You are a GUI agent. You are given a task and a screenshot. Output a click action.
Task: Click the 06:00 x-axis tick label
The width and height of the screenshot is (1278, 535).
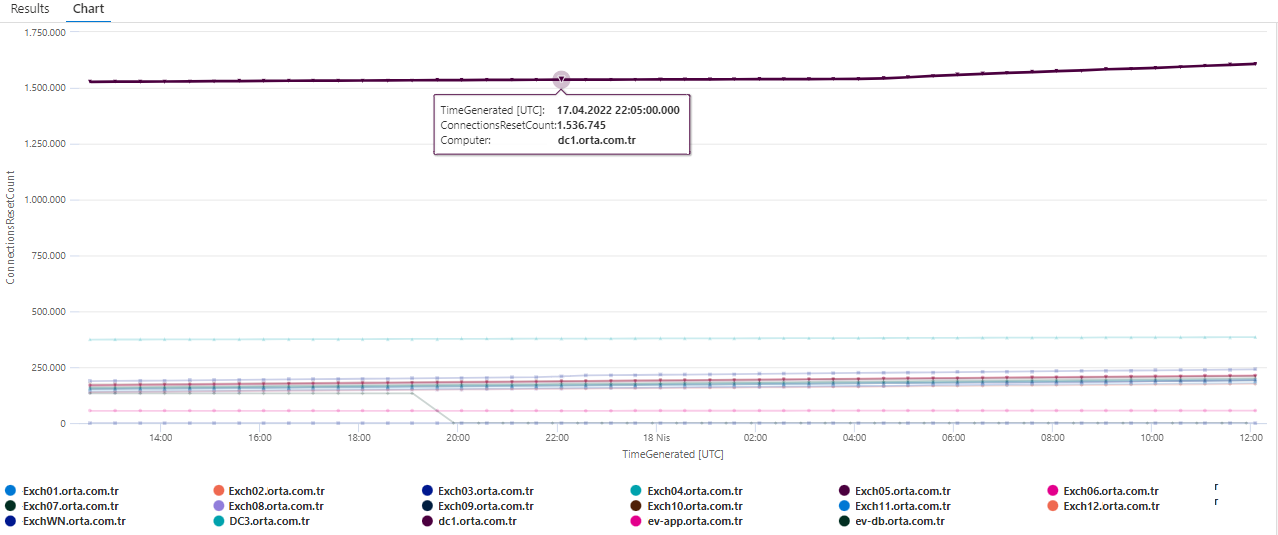953,438
